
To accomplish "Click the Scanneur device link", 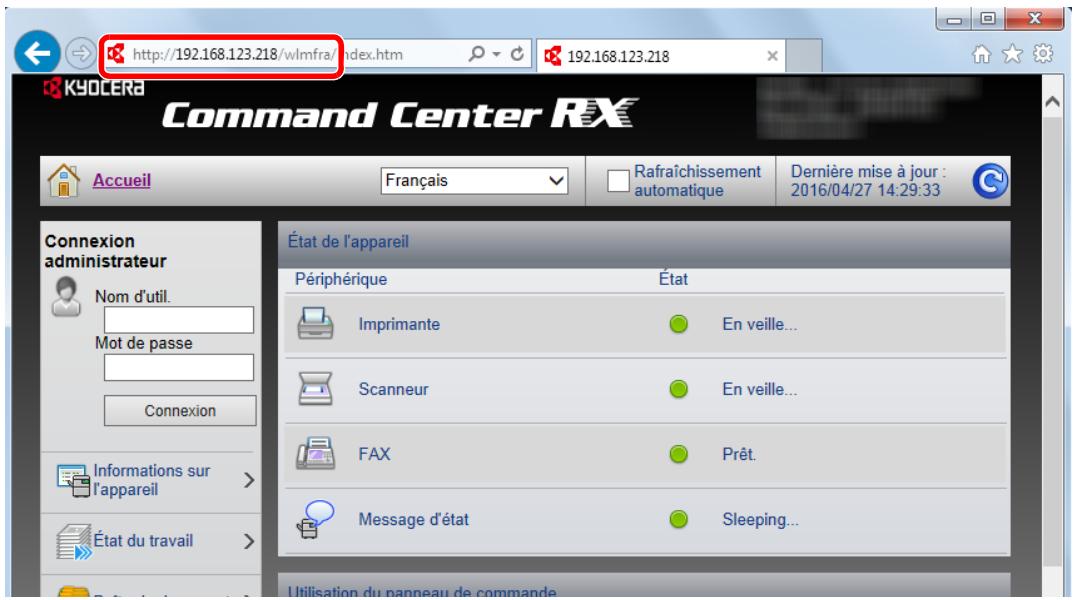I will 394,389.
